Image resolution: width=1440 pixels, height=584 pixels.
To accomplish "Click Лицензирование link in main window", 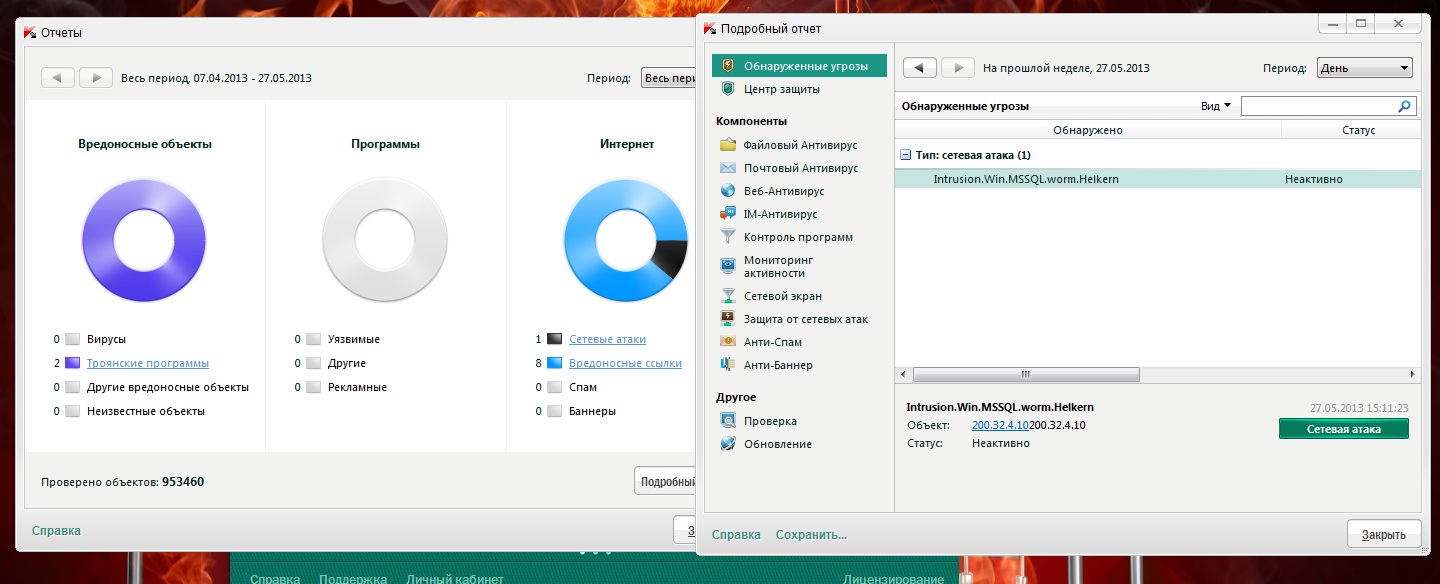I will pos(893,578).
